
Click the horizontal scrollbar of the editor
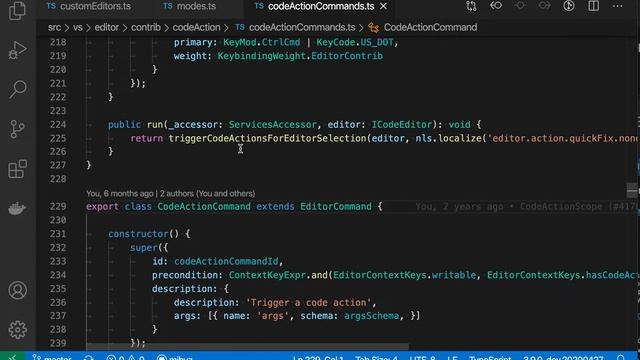248,347
